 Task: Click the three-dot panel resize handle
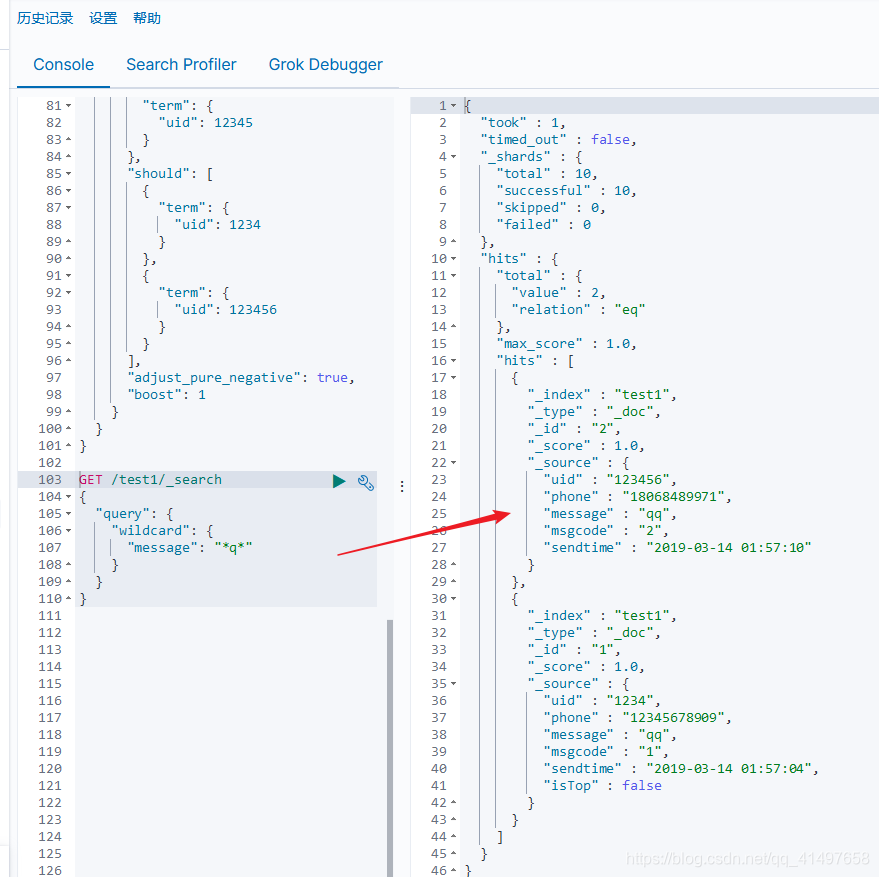pos(402,486)
